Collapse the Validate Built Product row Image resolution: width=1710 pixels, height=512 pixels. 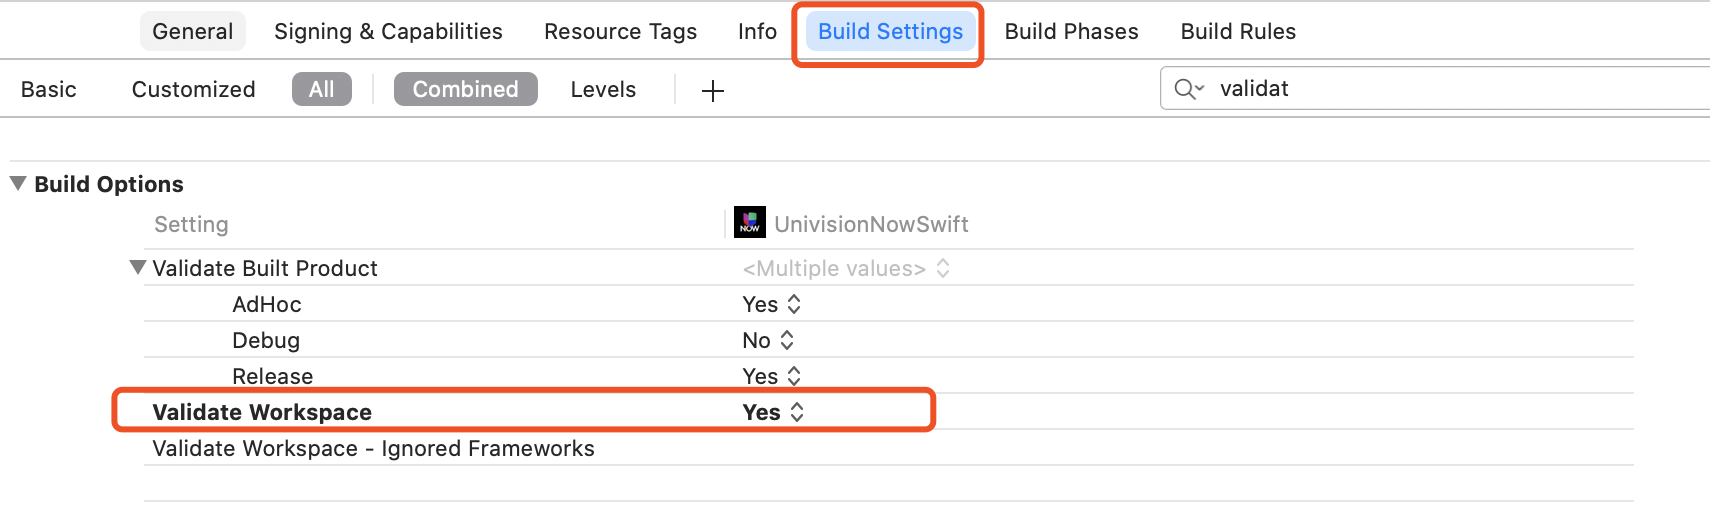[138, 268]
